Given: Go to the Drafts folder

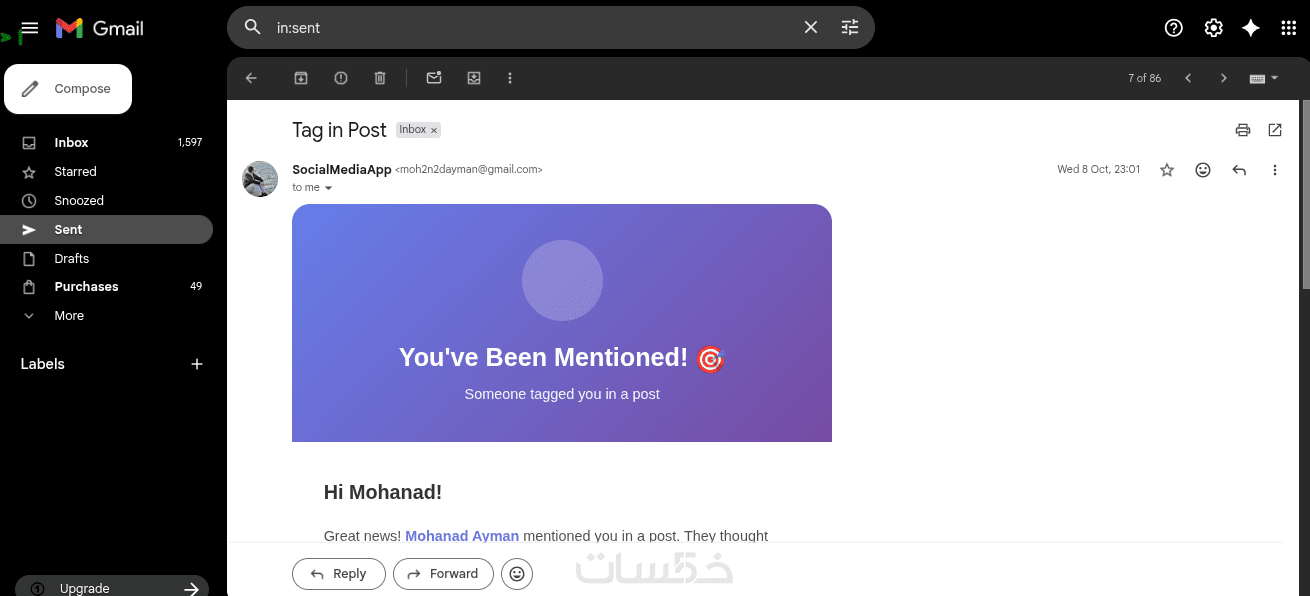Looking at the screenshot, I should pos(71,259).
